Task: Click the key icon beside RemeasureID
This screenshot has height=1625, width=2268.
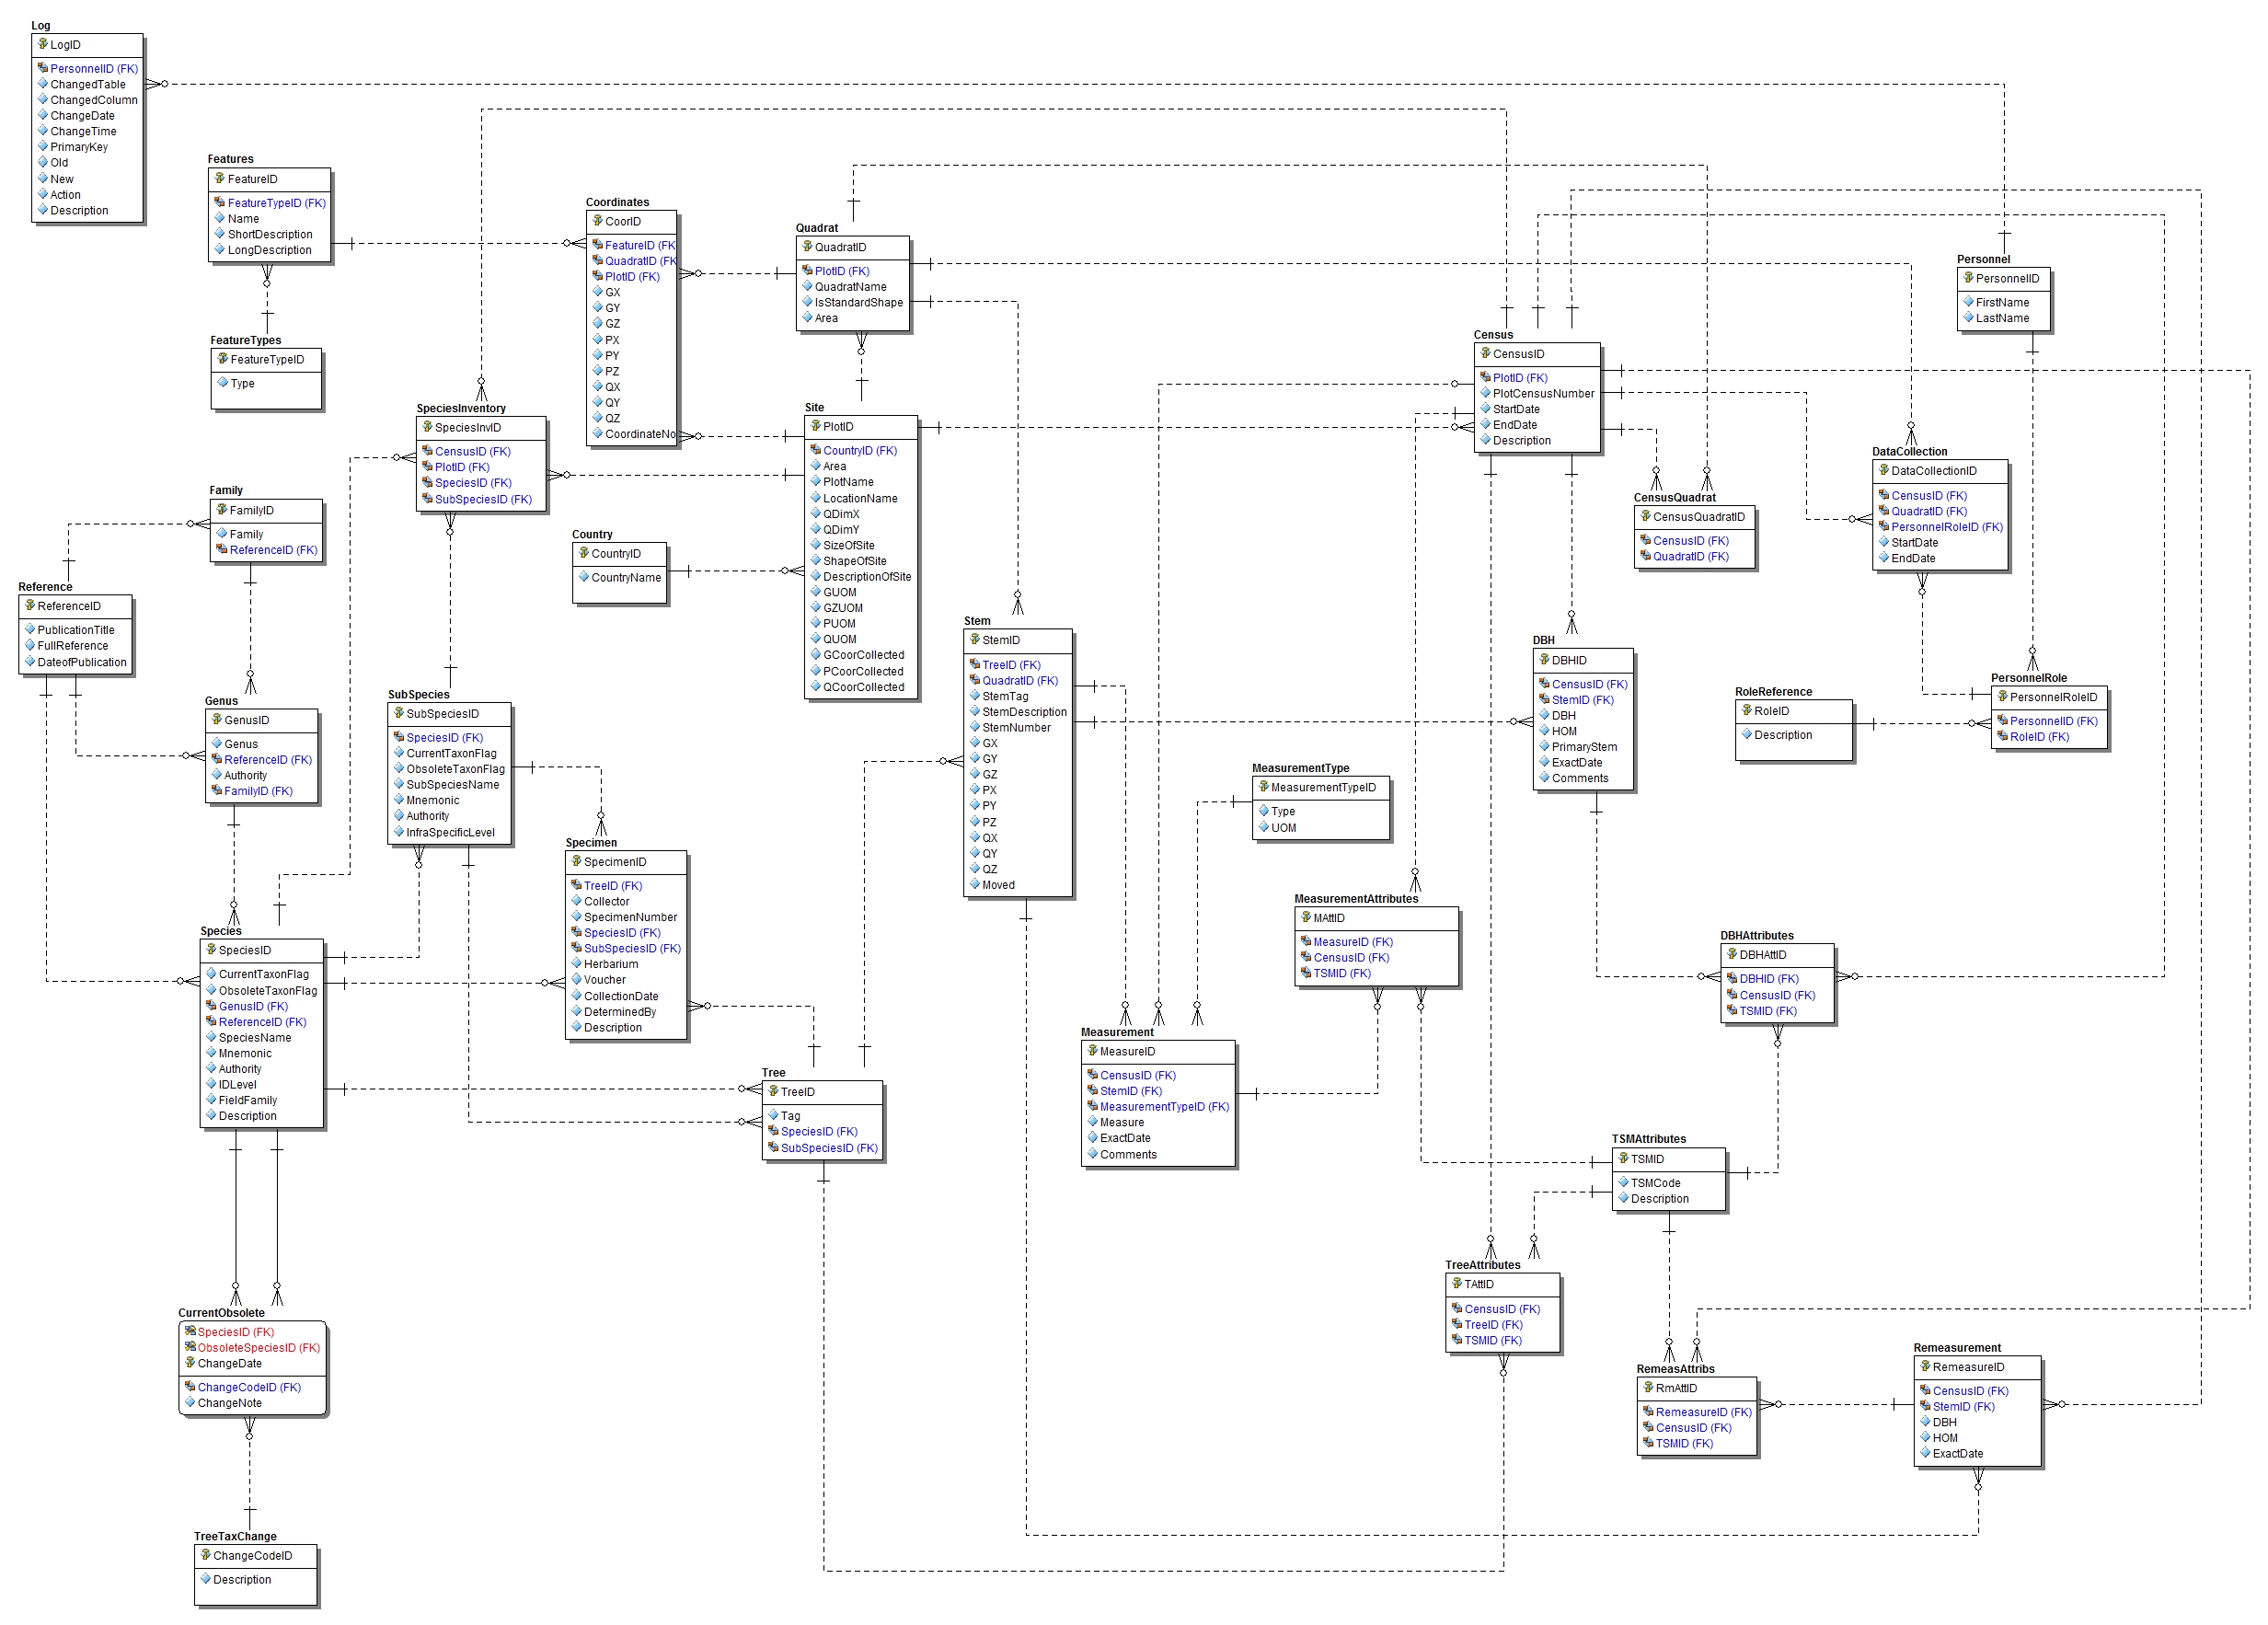Action: [x=1925, y=1366]
